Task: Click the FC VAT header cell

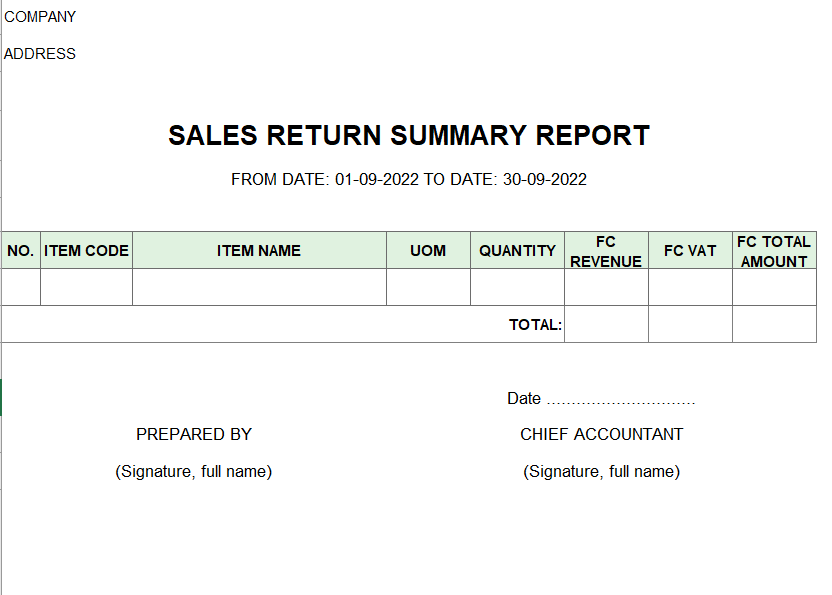Action: [x=690, y=250]
